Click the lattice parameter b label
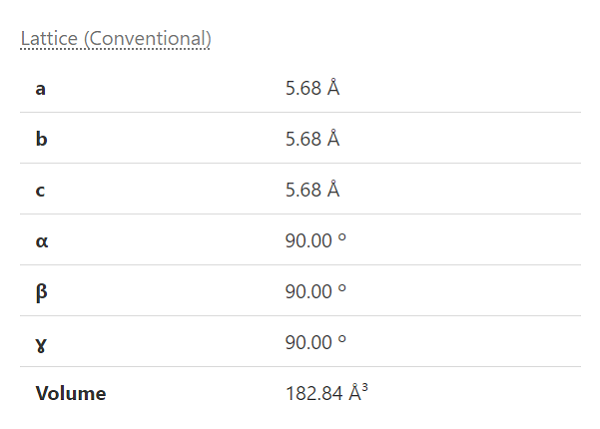 pyautogui.click(x=41, y=139)
